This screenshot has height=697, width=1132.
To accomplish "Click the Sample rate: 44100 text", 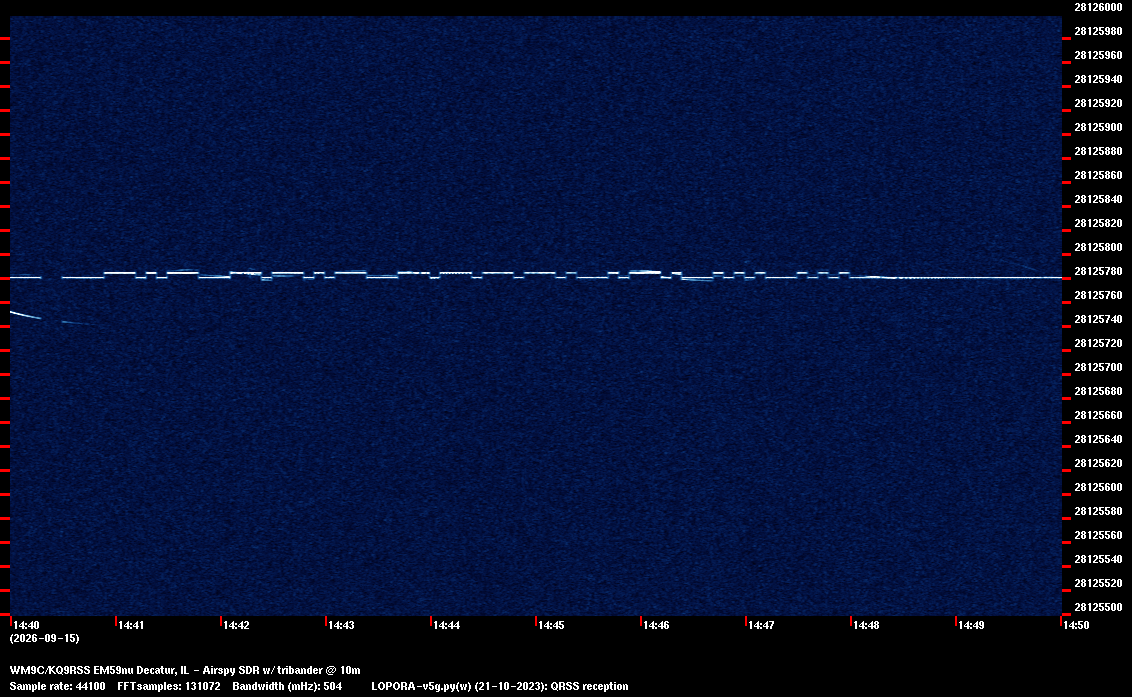I will point(57,686).
